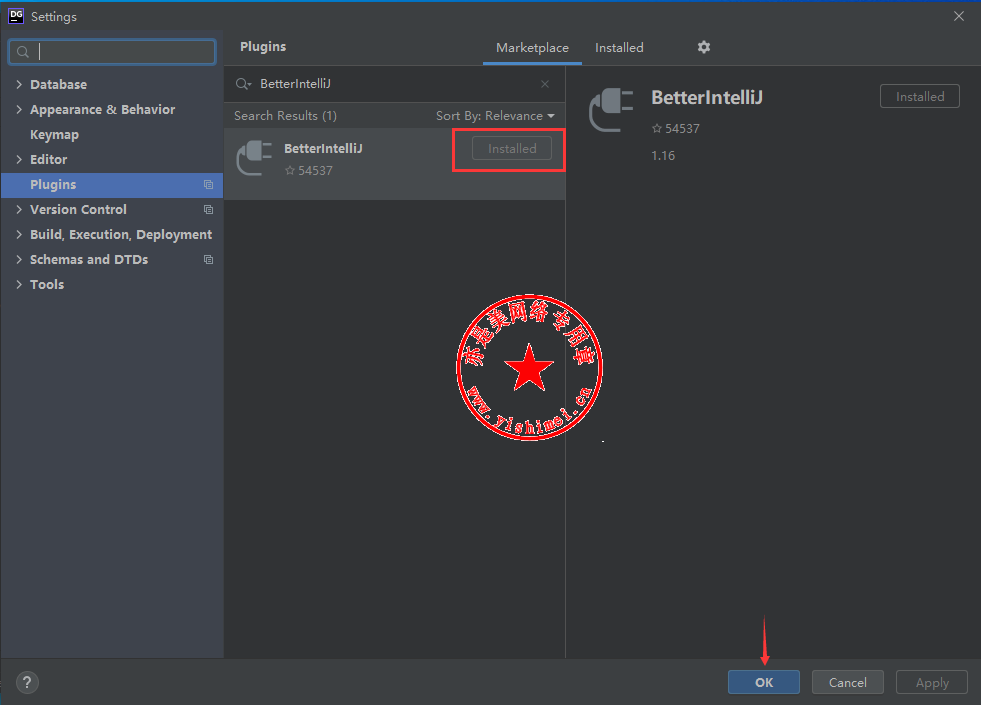Click the Apply button

click(x=932, y=682)
